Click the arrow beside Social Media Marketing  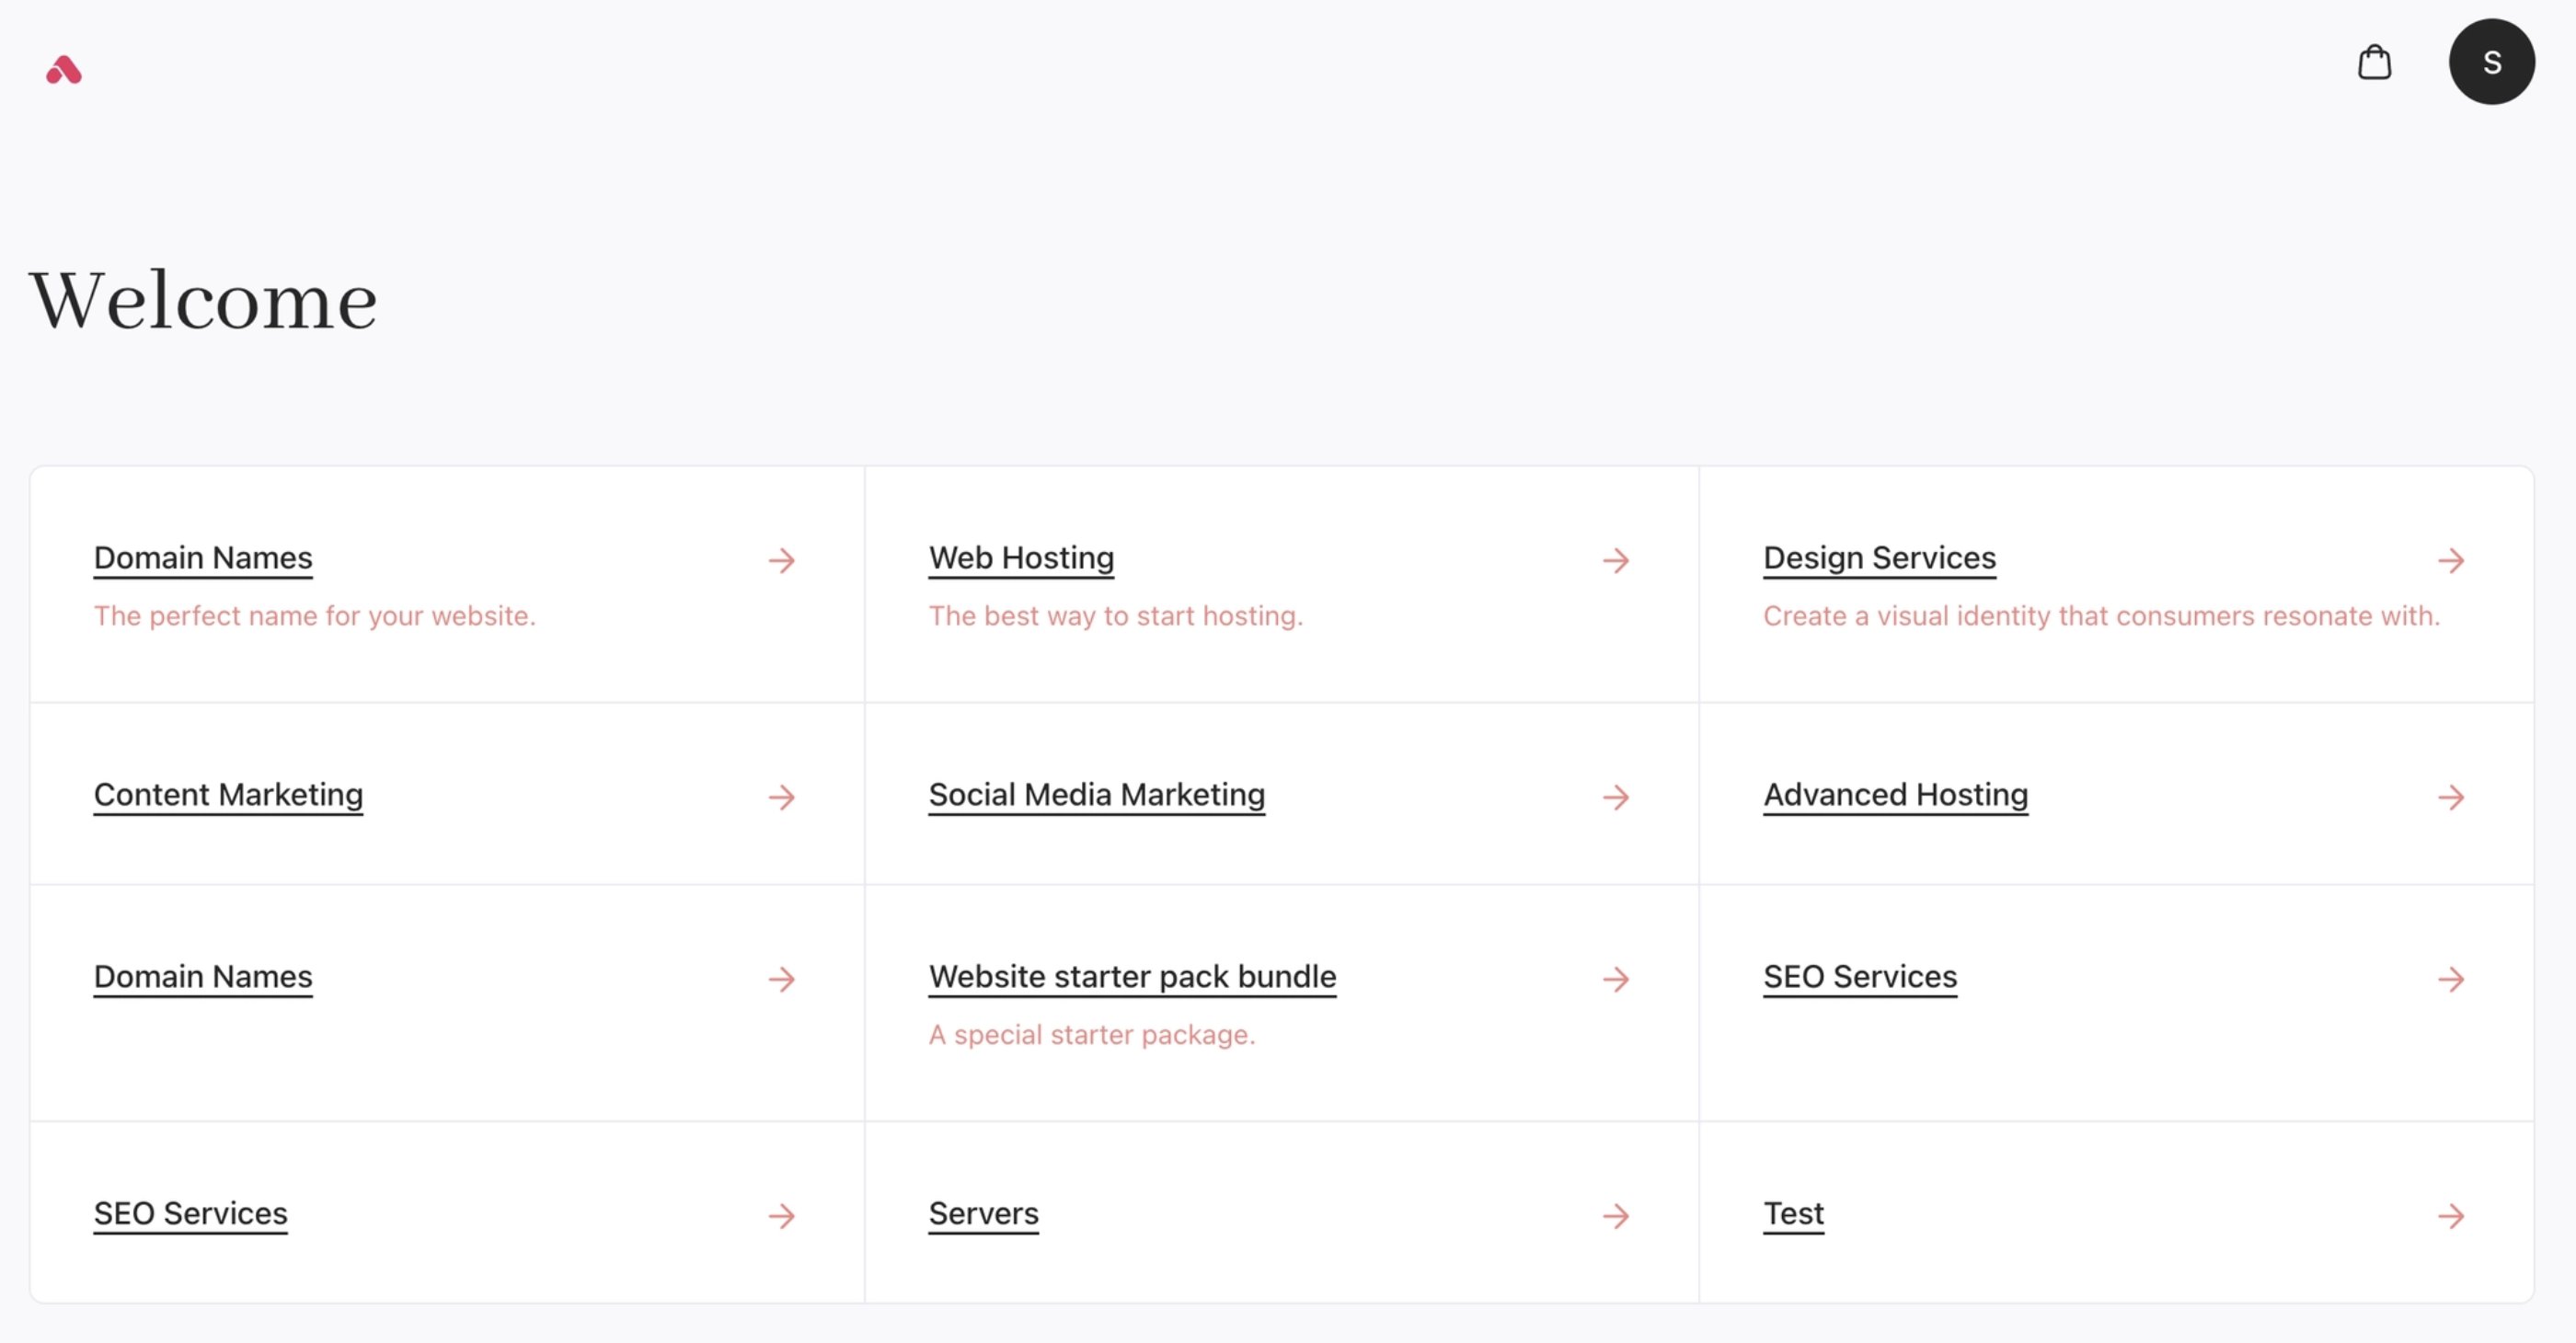click(x=1616, y=797)
